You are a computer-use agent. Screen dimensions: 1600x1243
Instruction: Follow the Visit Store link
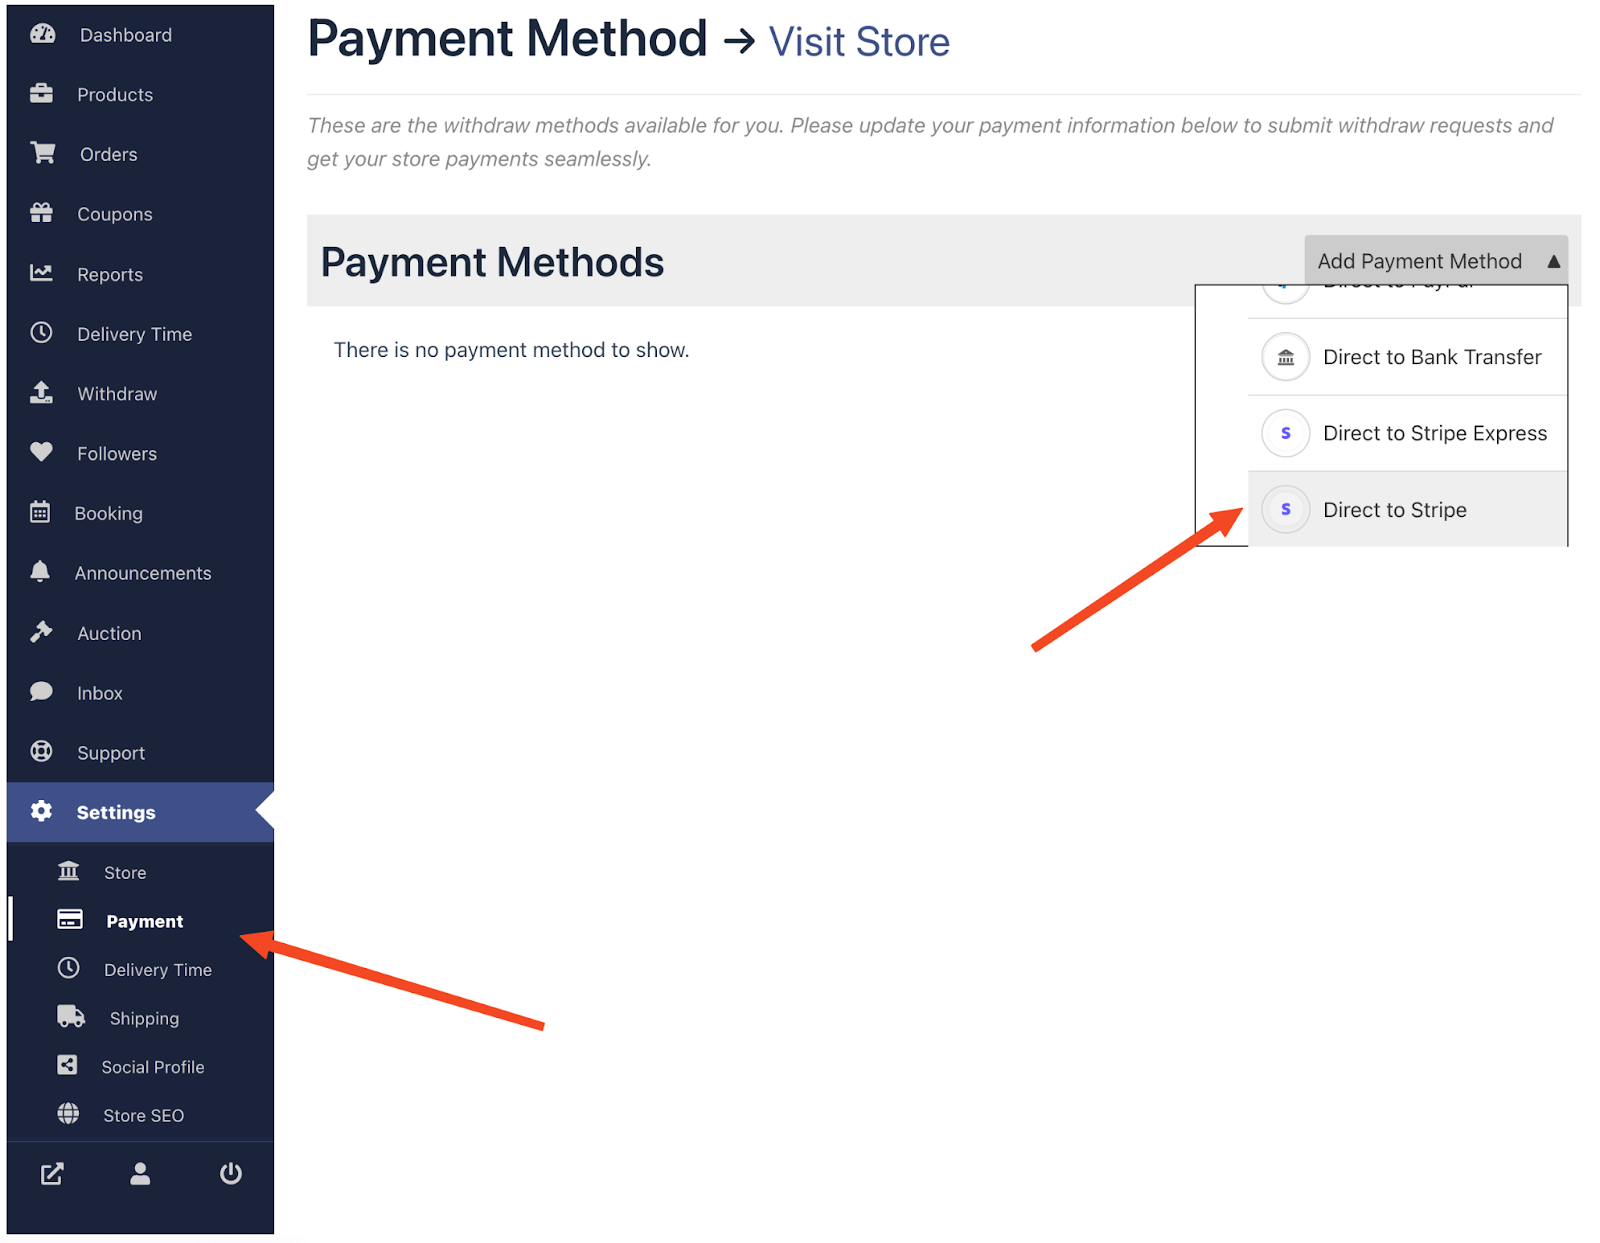858,42
